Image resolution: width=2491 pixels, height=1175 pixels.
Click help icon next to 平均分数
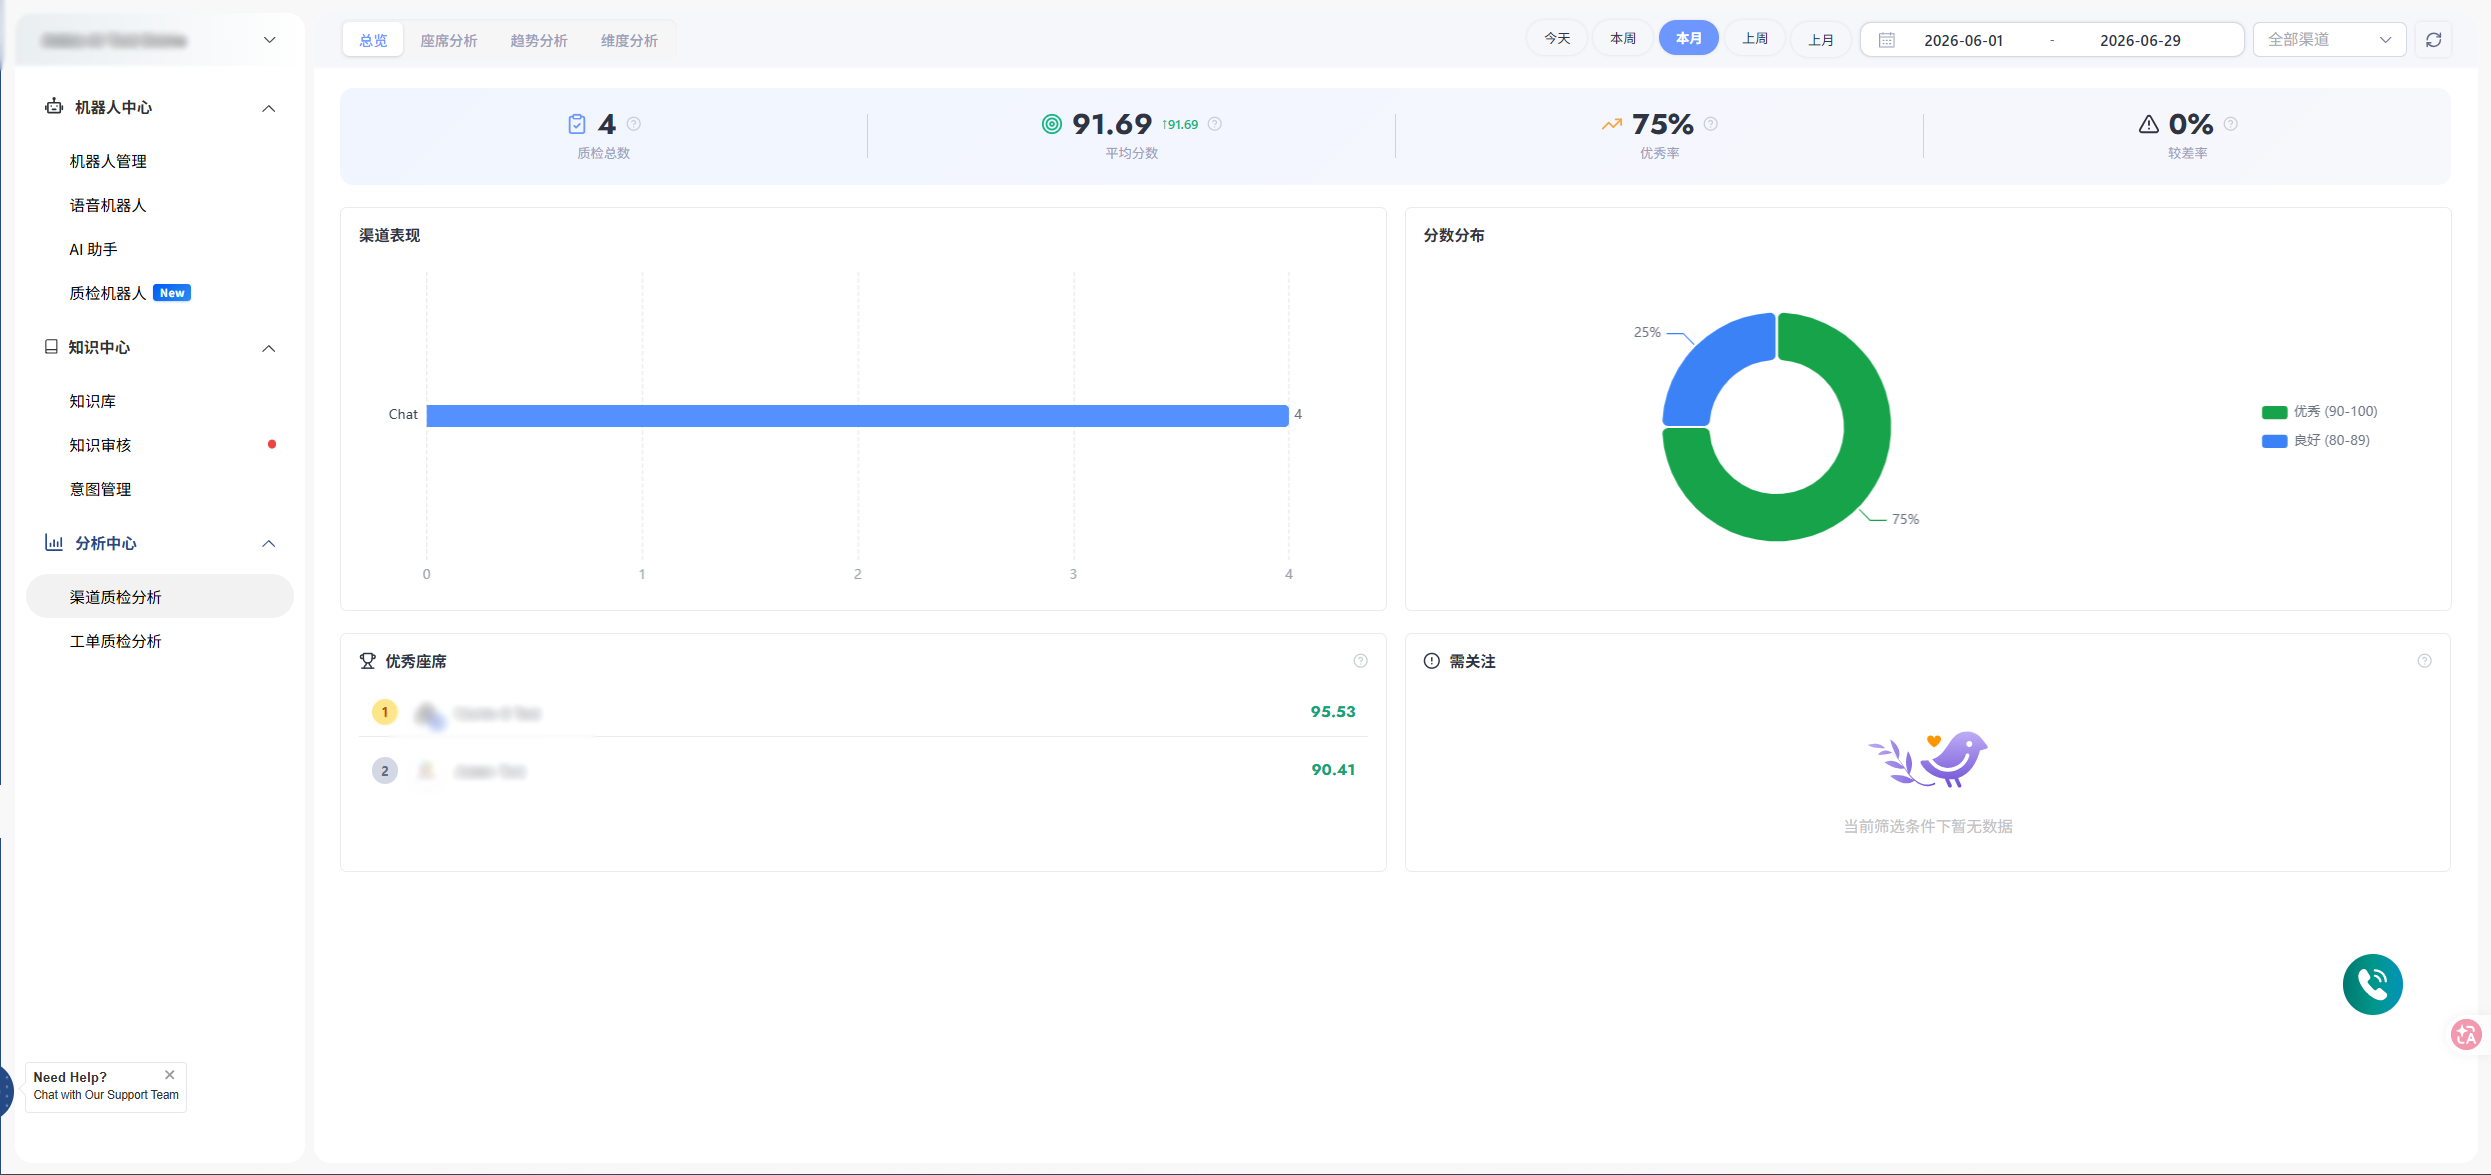[1215, 124]
